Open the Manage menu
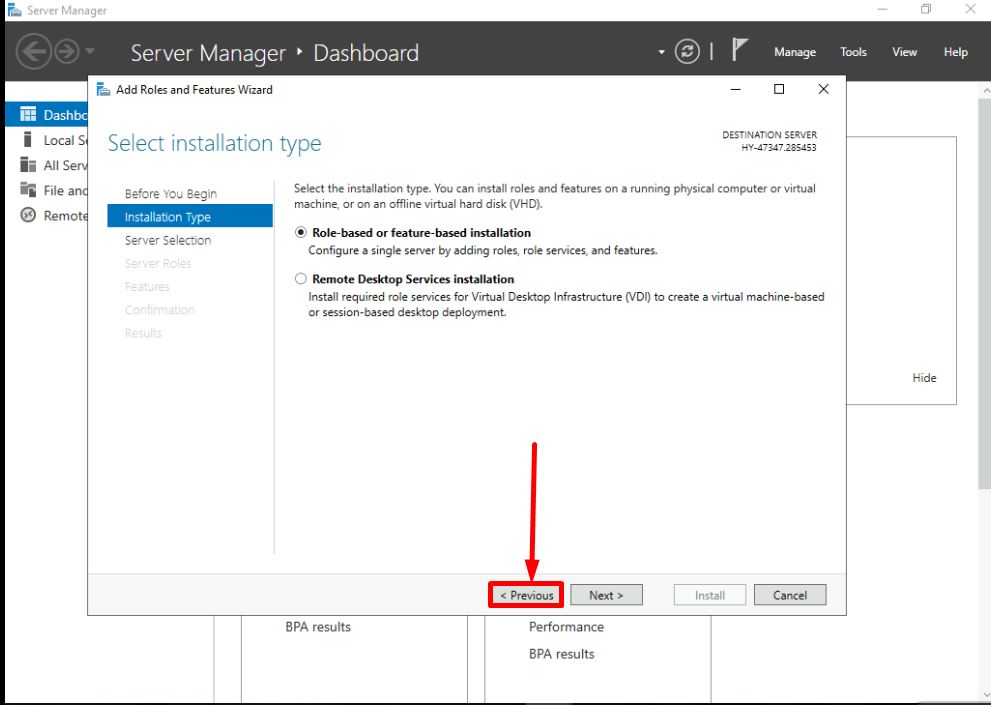 coord(794,52)
